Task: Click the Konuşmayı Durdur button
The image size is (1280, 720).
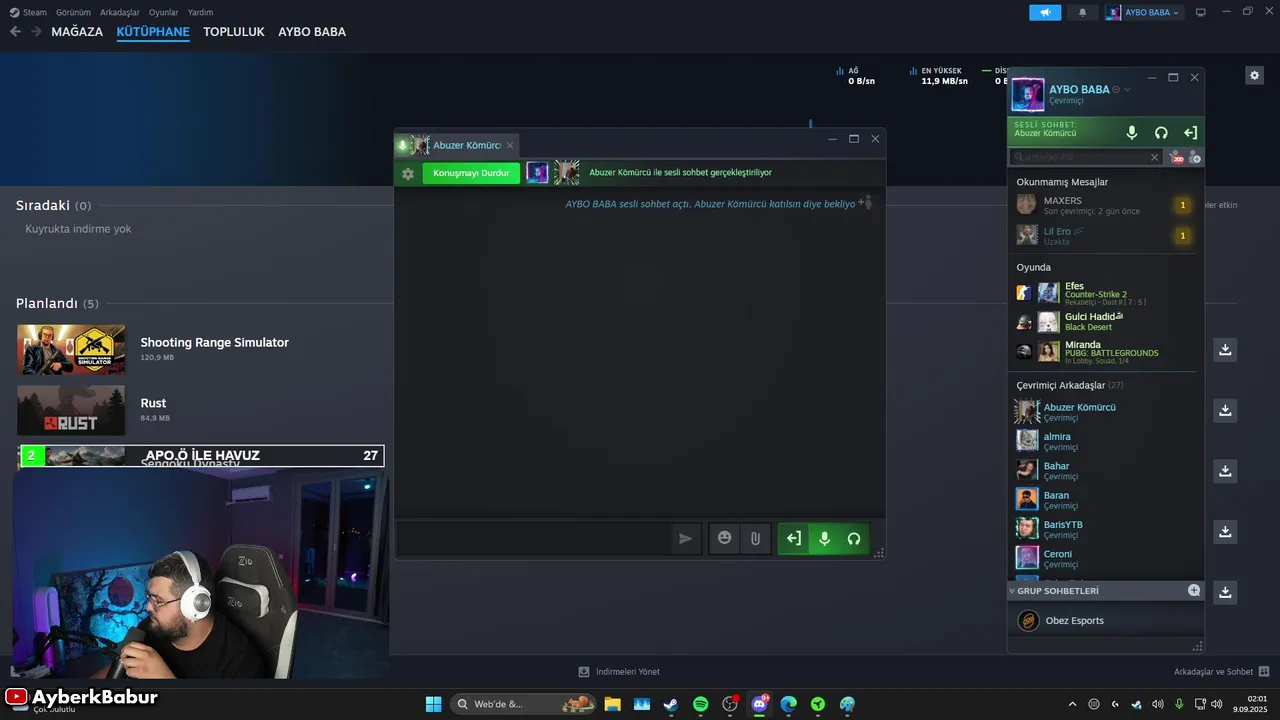Action: pos(471,173)
